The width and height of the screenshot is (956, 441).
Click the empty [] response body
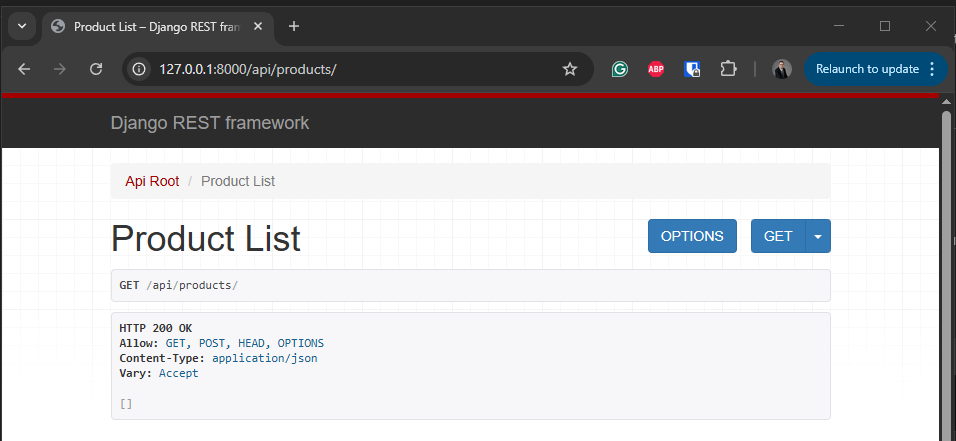point(126,404)
